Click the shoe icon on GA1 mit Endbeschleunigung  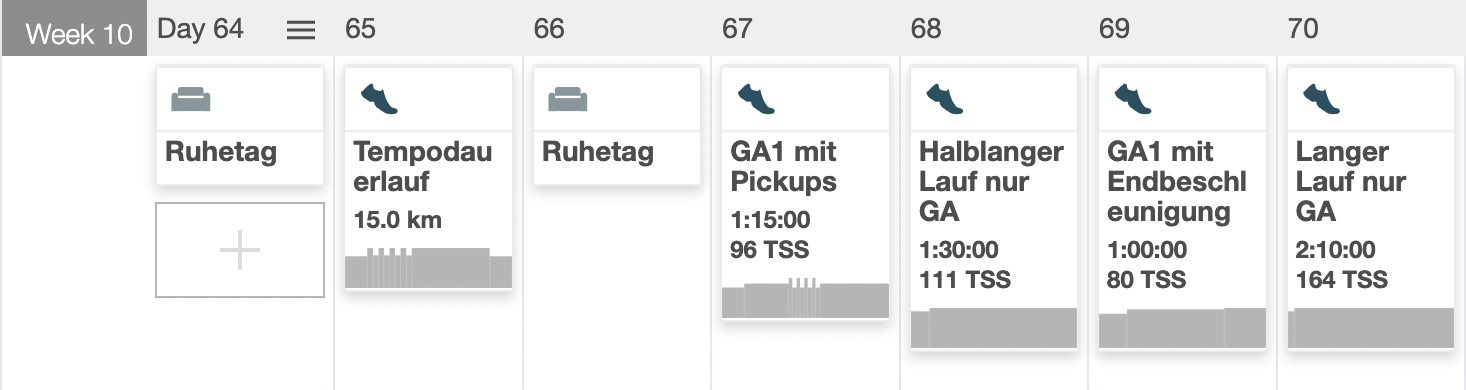tap(1133, 99)
